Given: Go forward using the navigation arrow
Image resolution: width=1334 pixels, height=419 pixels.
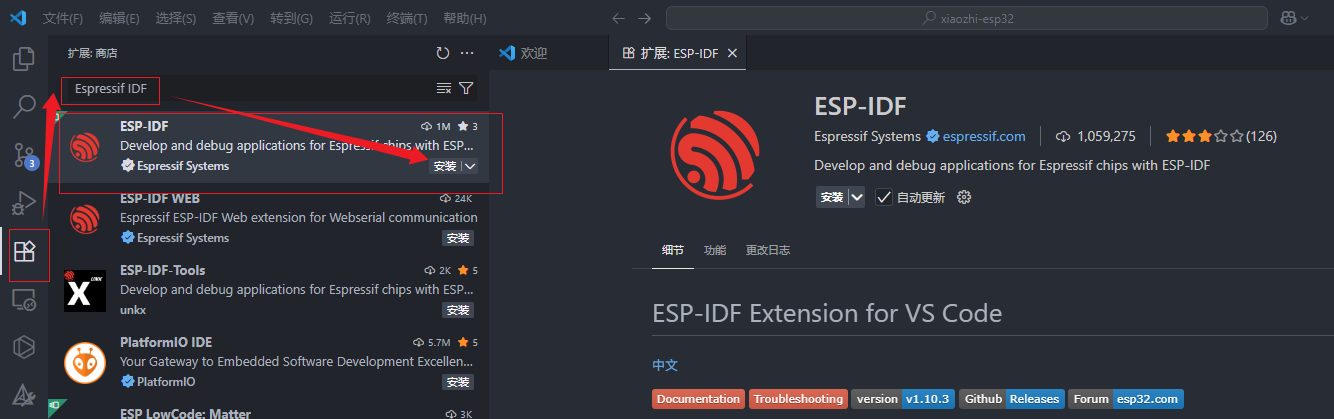Looking at the screenshot, I should coord(644,18).
